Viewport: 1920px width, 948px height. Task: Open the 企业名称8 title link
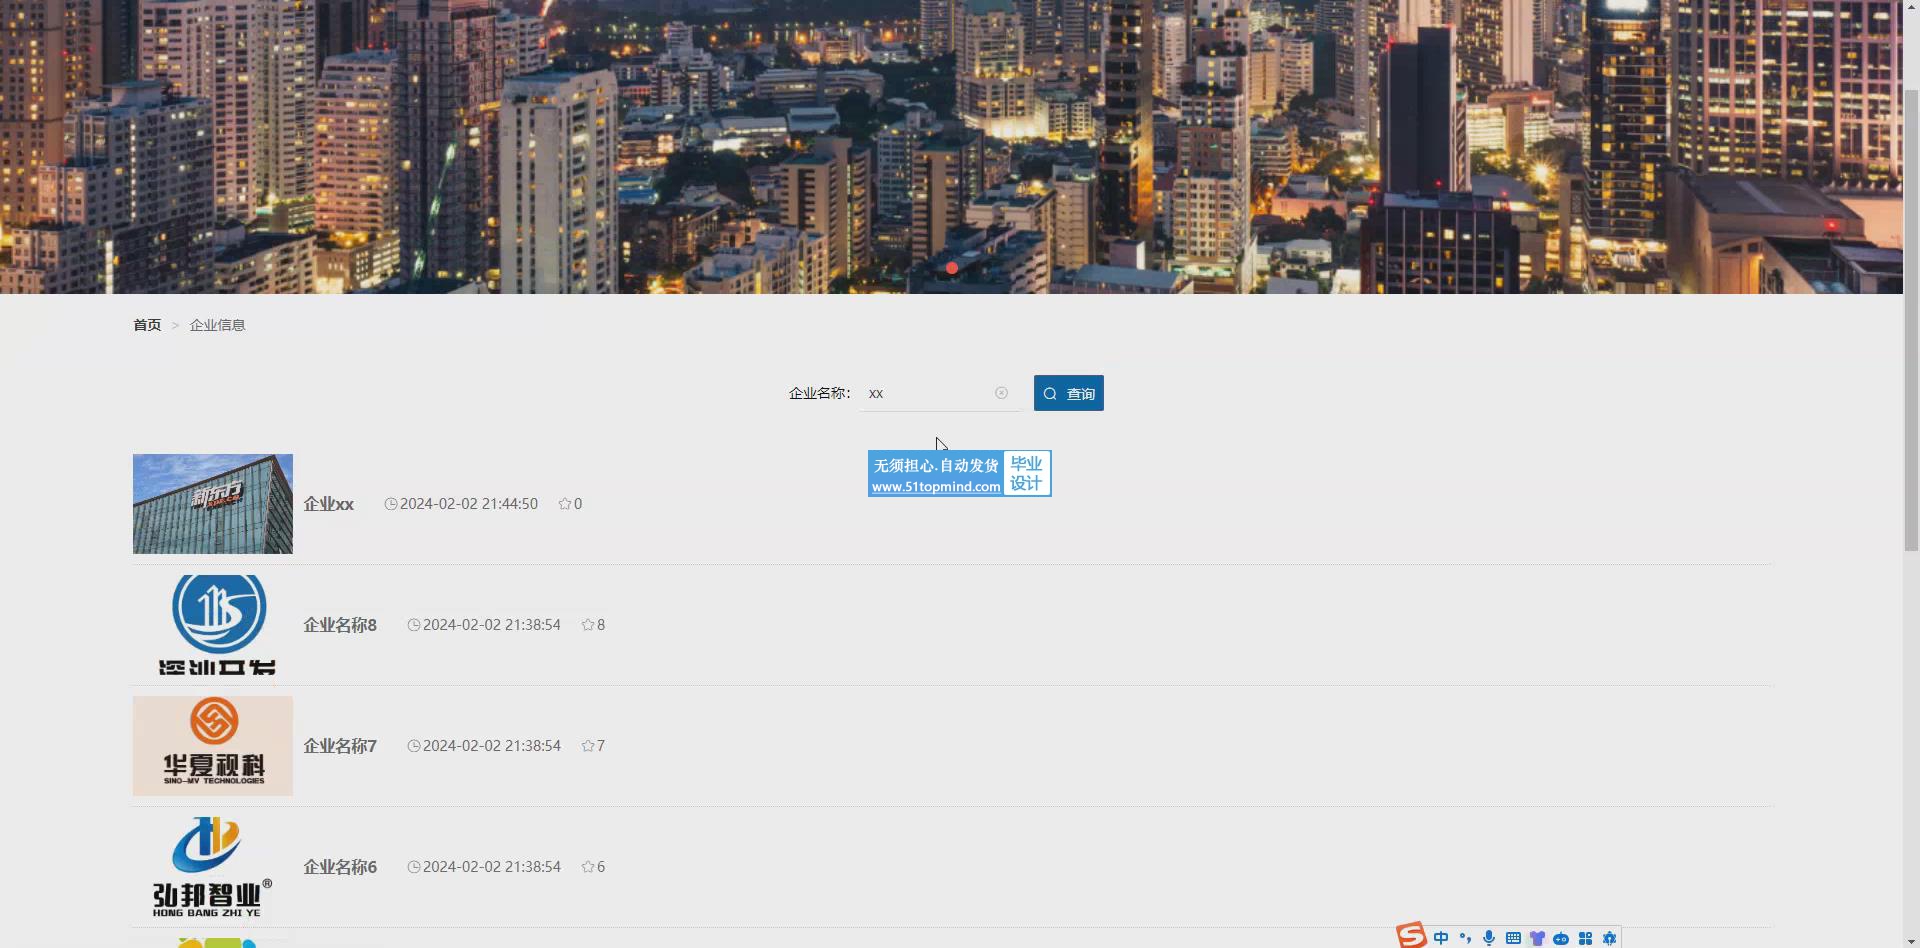click(340, 625)
